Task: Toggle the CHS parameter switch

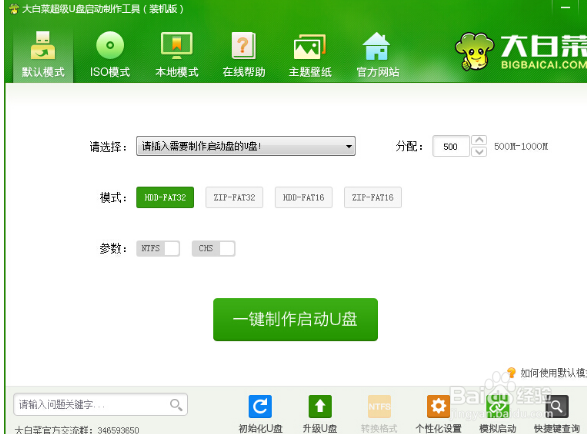Action: [x=213, y=248]
